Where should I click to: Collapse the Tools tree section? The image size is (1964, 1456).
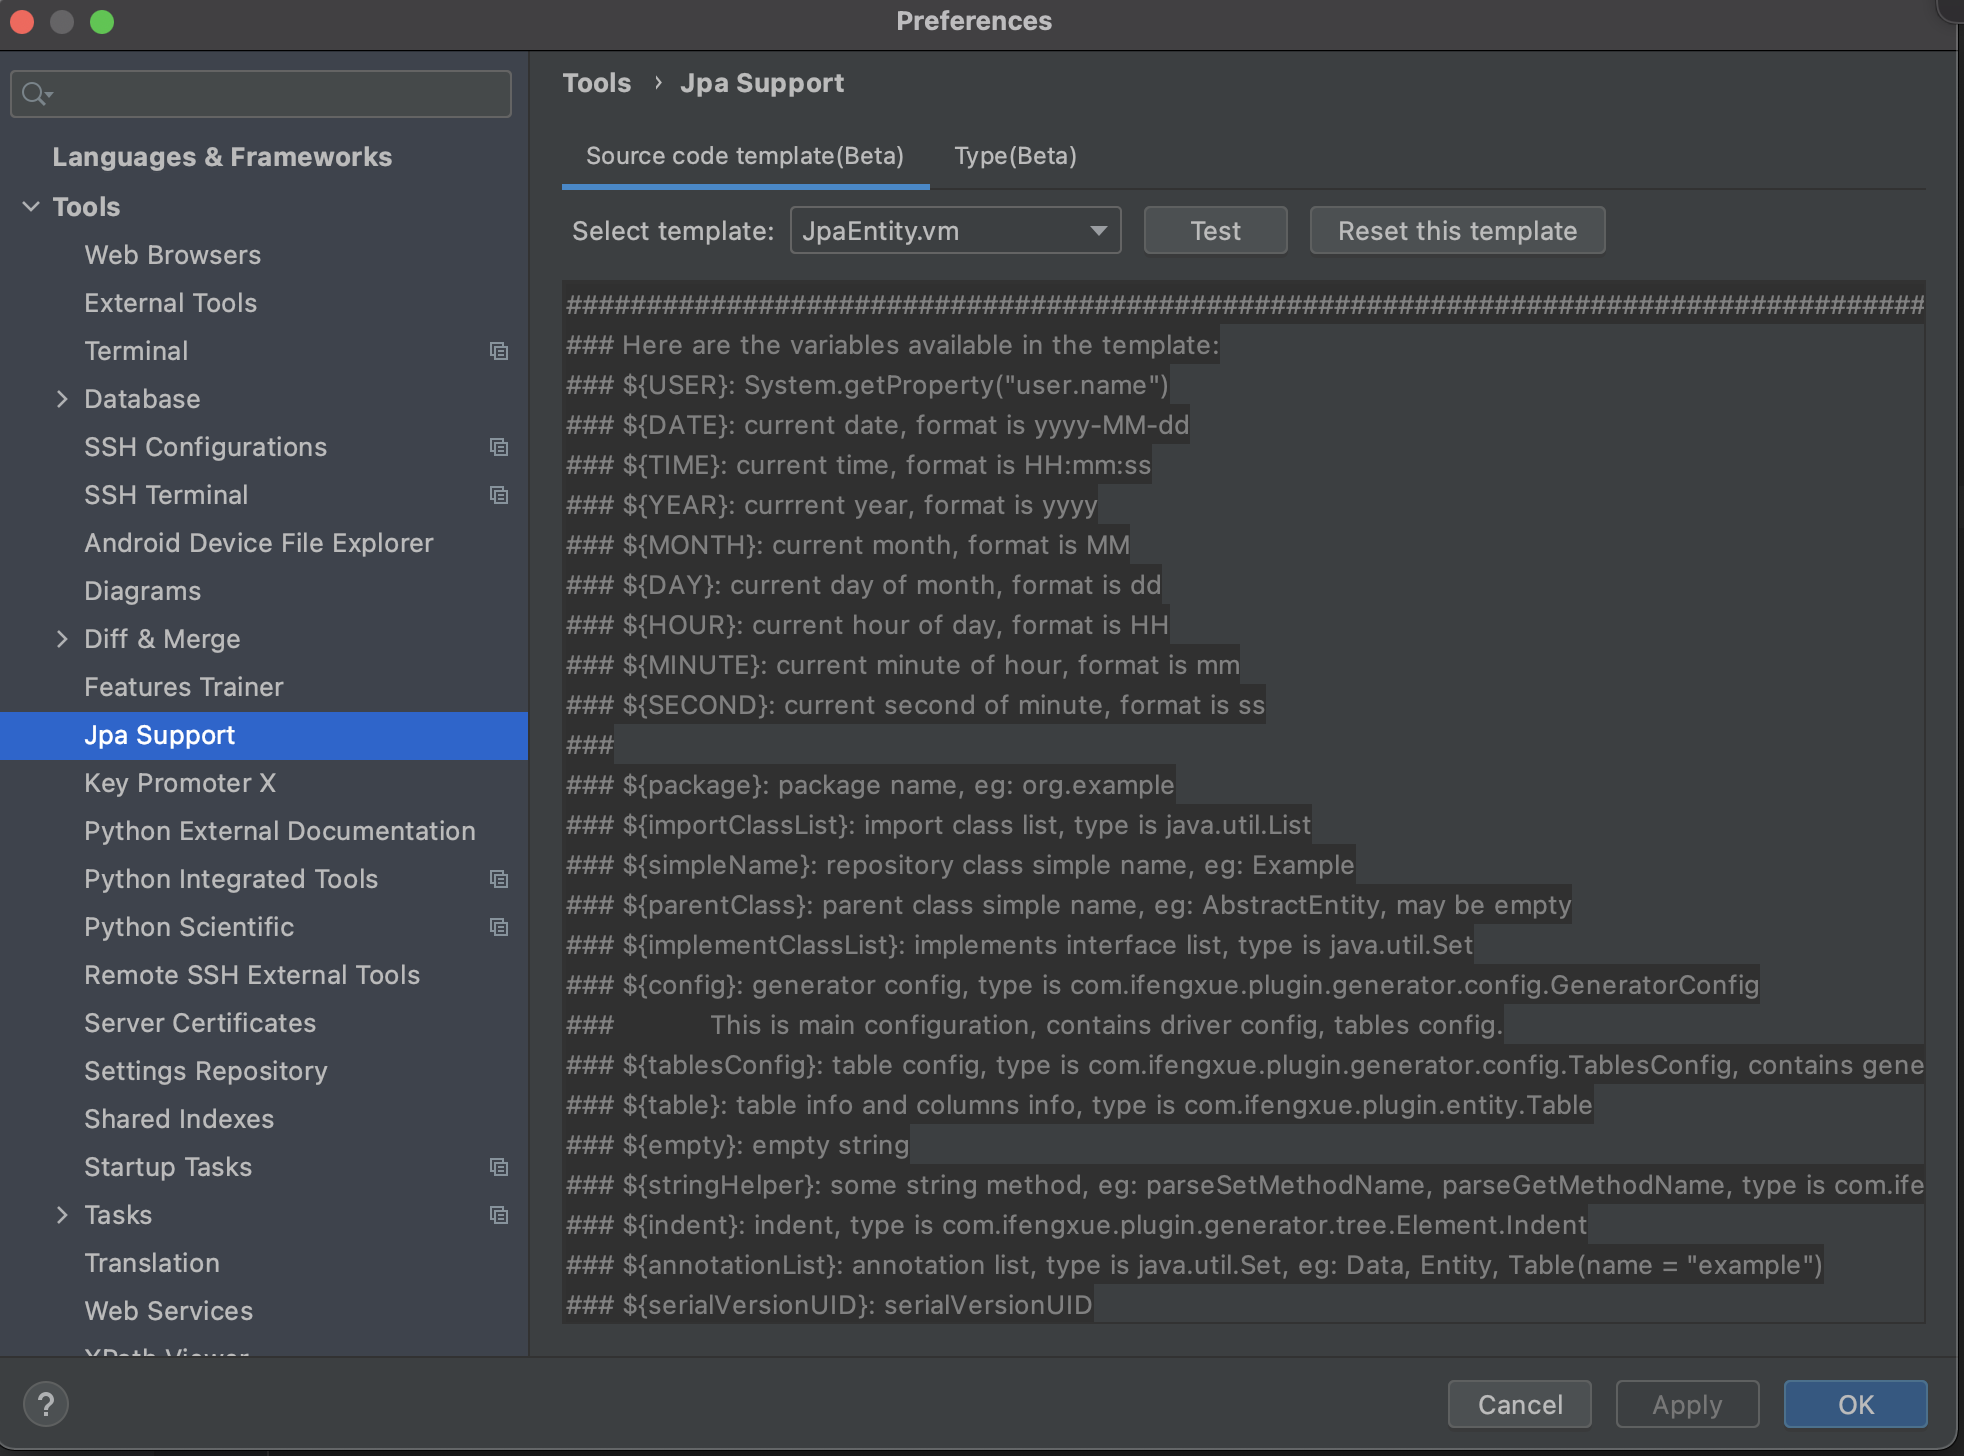point(31,207)
